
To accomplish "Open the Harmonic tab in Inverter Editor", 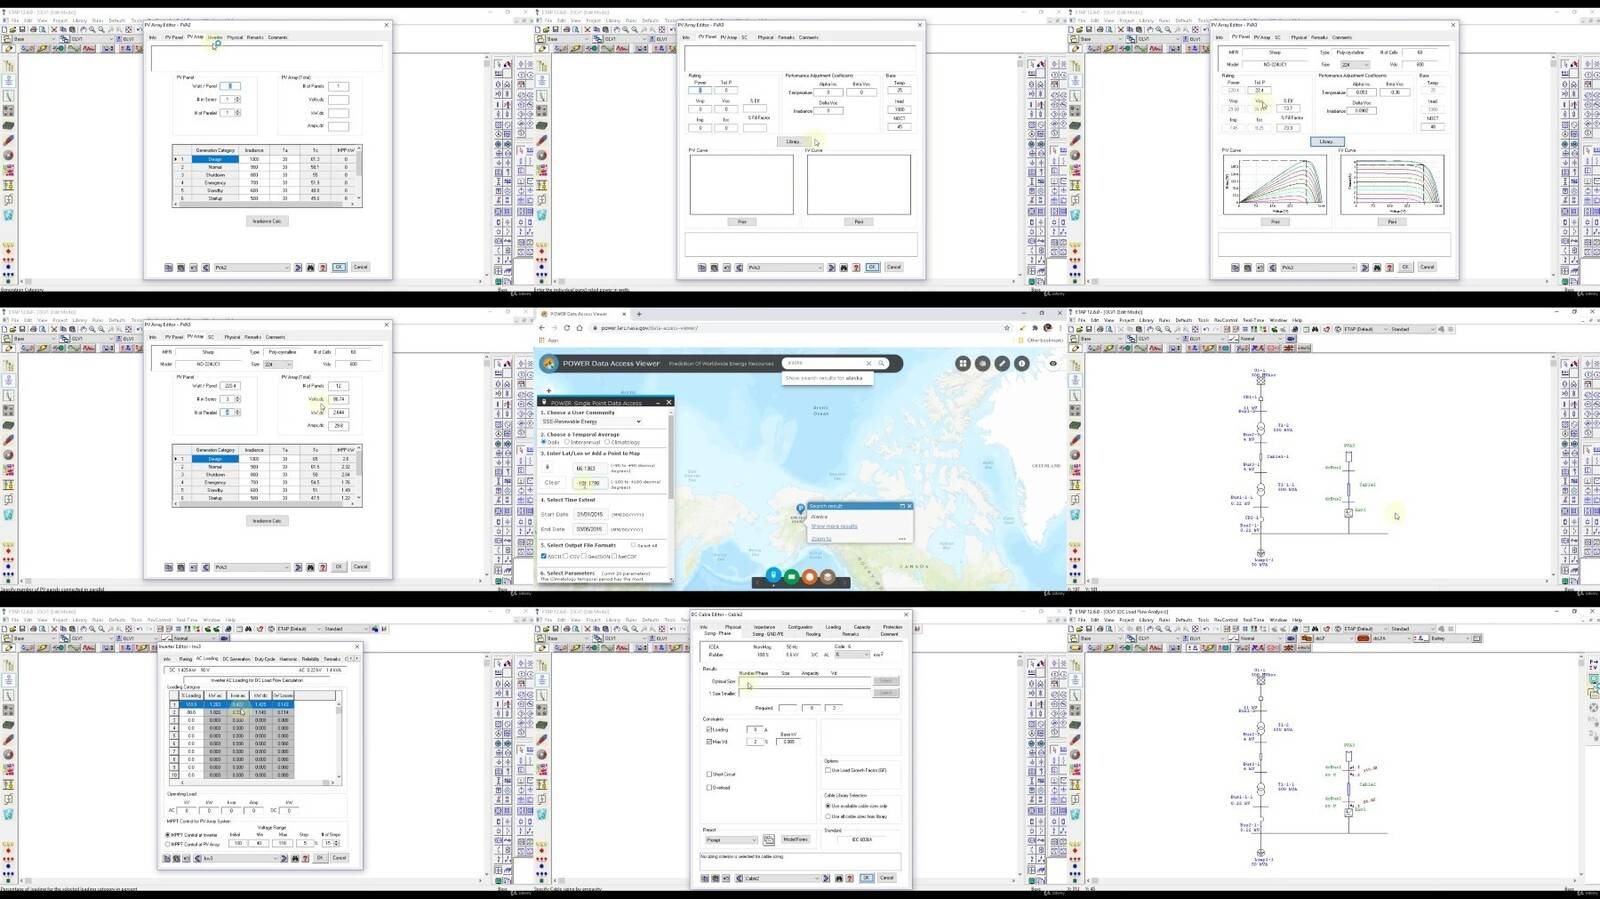I will tap(289, 659).
